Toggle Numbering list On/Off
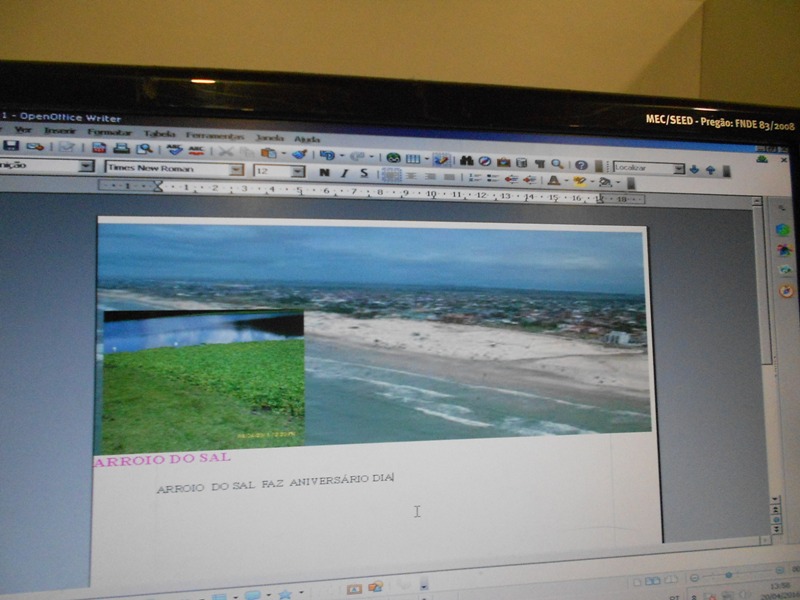The image size is (800, 600). (474, 178)
